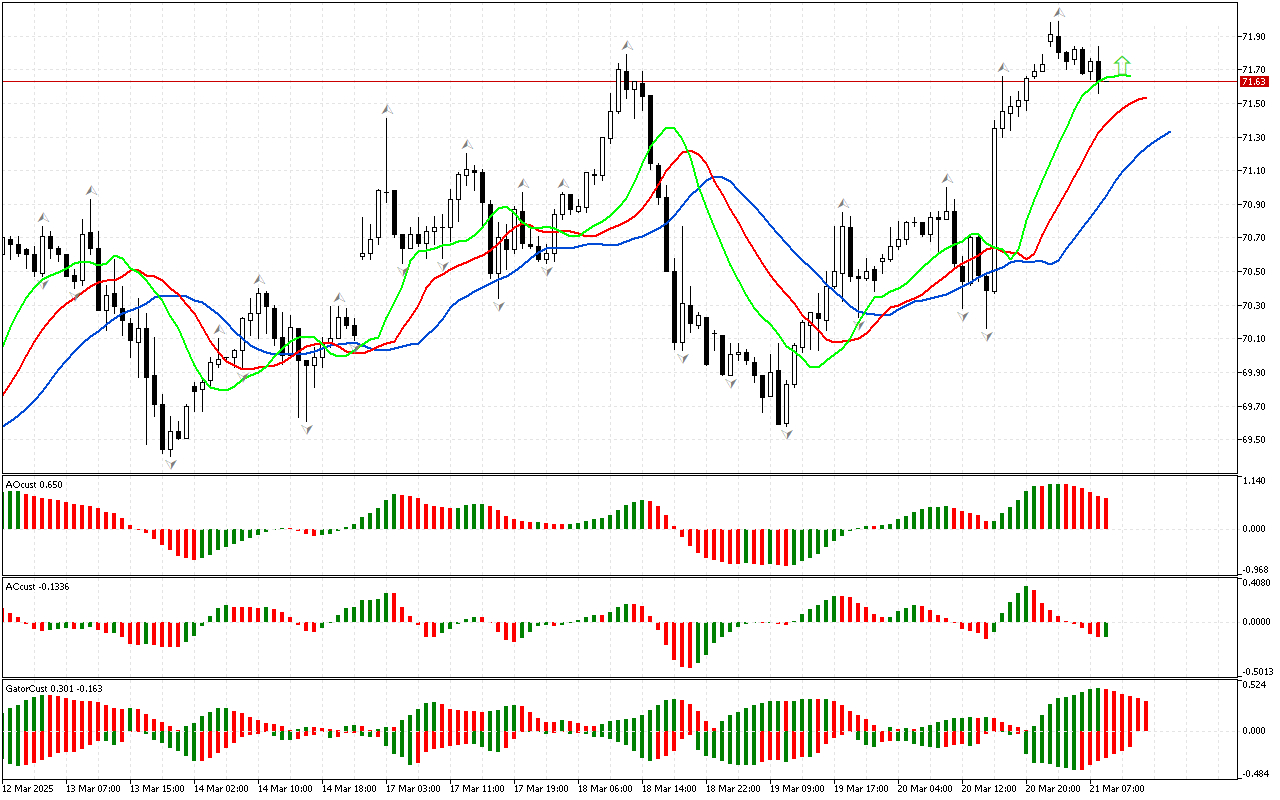Click the 12 Mar 2025 date label
Image resolution: width=1280 pixels, height=800 pixels.
tap(29, 789)
